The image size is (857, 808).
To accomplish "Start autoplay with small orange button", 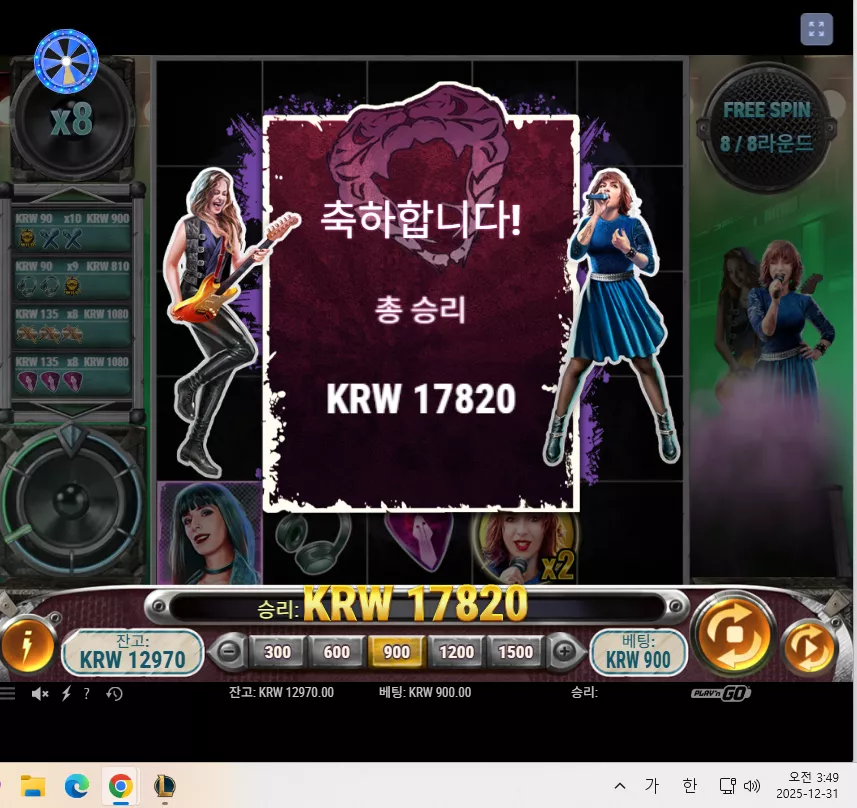I will tap(810, 648).
